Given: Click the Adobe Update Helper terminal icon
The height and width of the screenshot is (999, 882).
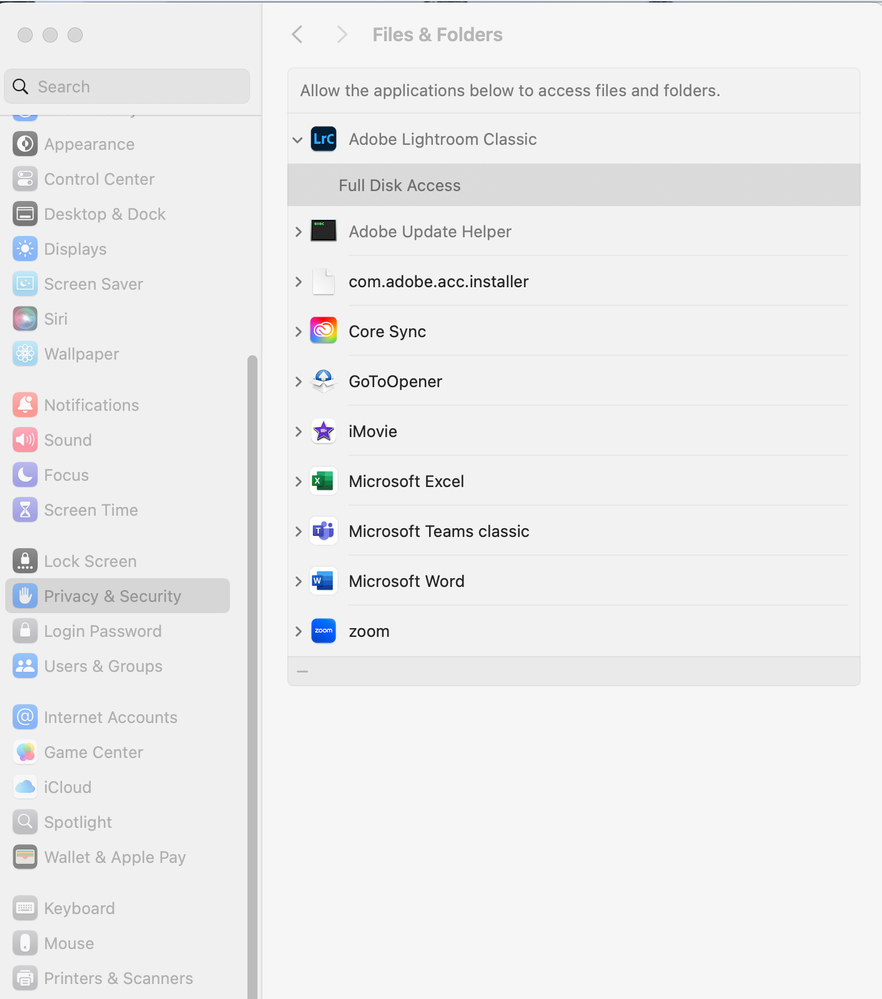Looking at the screenshot, I should coord(323,231).
